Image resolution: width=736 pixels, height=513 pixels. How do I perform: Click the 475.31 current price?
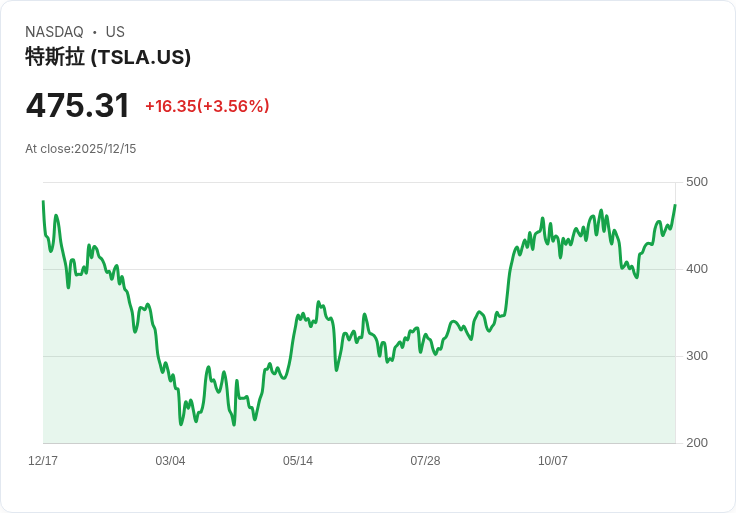click(78, 106)
